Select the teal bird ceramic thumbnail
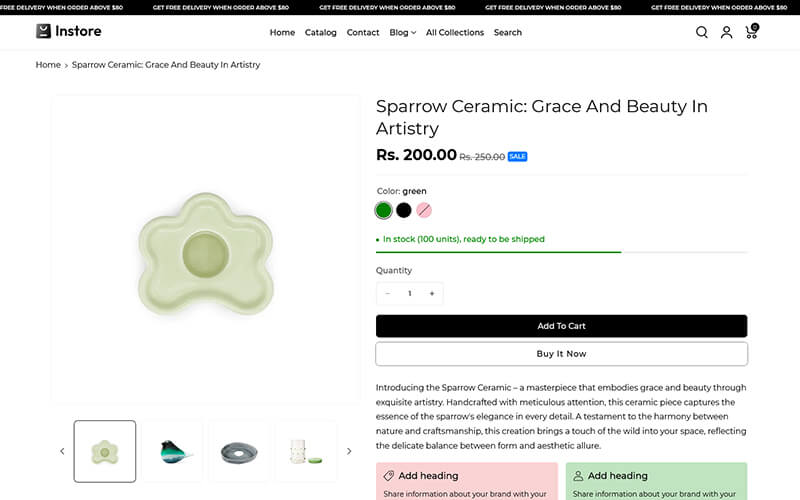Image resolution: width=800 pixels, height=500 pixels. tap(172, 451)
